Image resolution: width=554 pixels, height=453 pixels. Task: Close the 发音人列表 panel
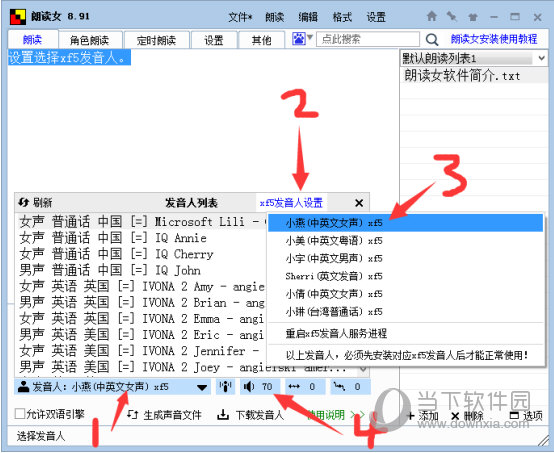tap(359, 203)
